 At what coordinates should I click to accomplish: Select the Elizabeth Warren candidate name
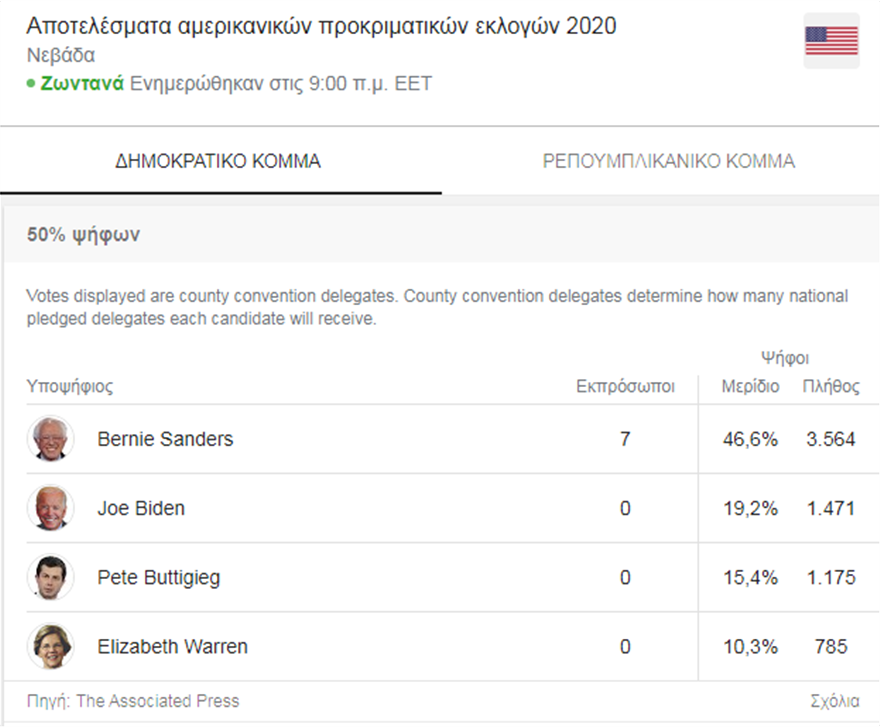coord(172,646)
